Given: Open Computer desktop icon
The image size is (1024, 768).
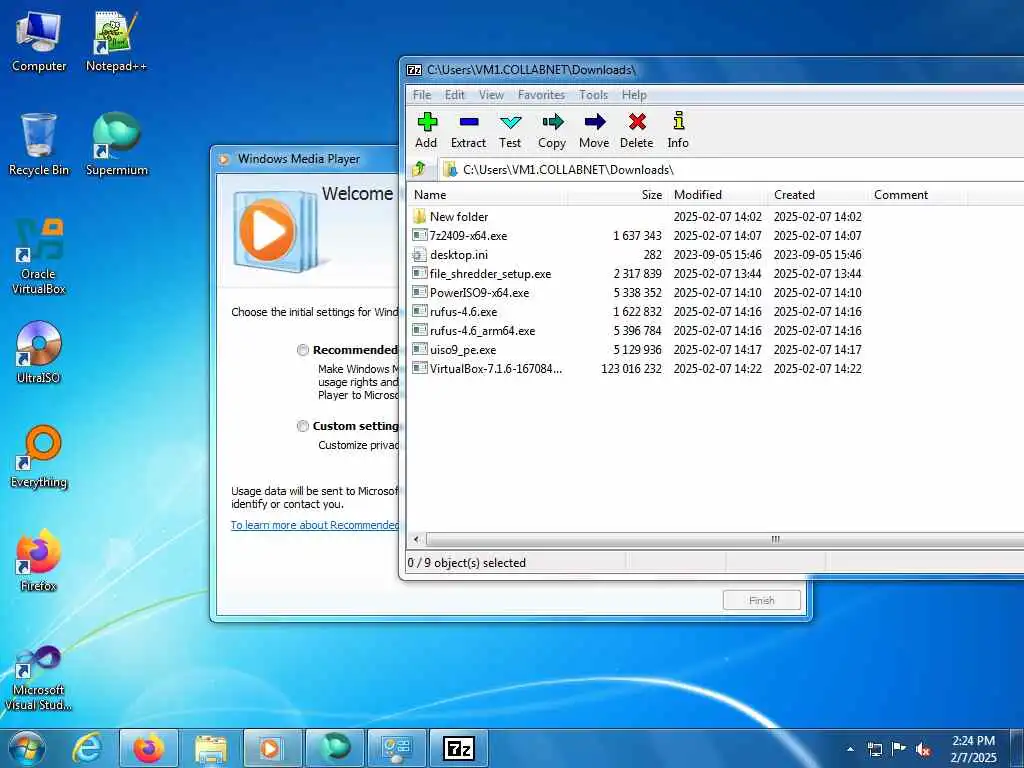Looking at the screenshot, I should coord(39,42).
